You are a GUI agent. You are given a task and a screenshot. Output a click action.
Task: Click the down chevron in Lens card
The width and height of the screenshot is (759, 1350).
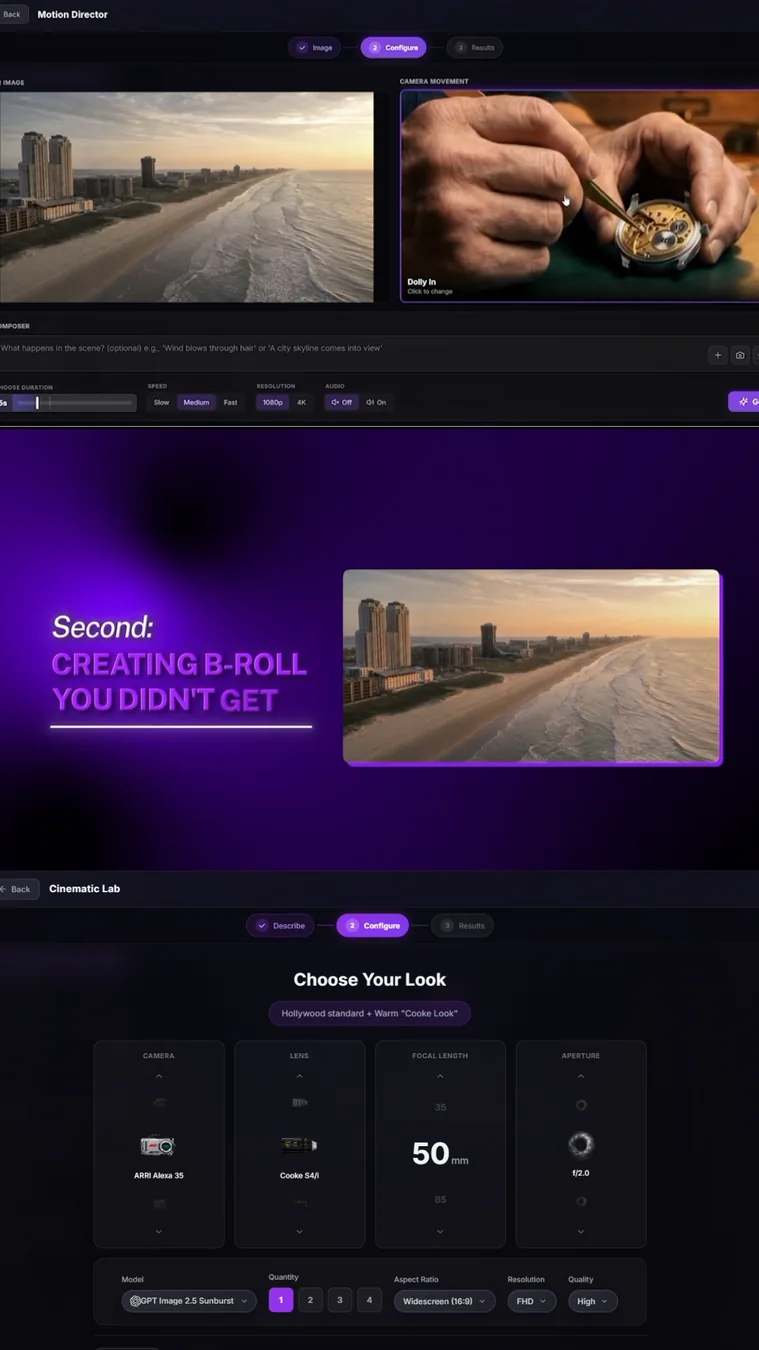tap(299, 1231)
